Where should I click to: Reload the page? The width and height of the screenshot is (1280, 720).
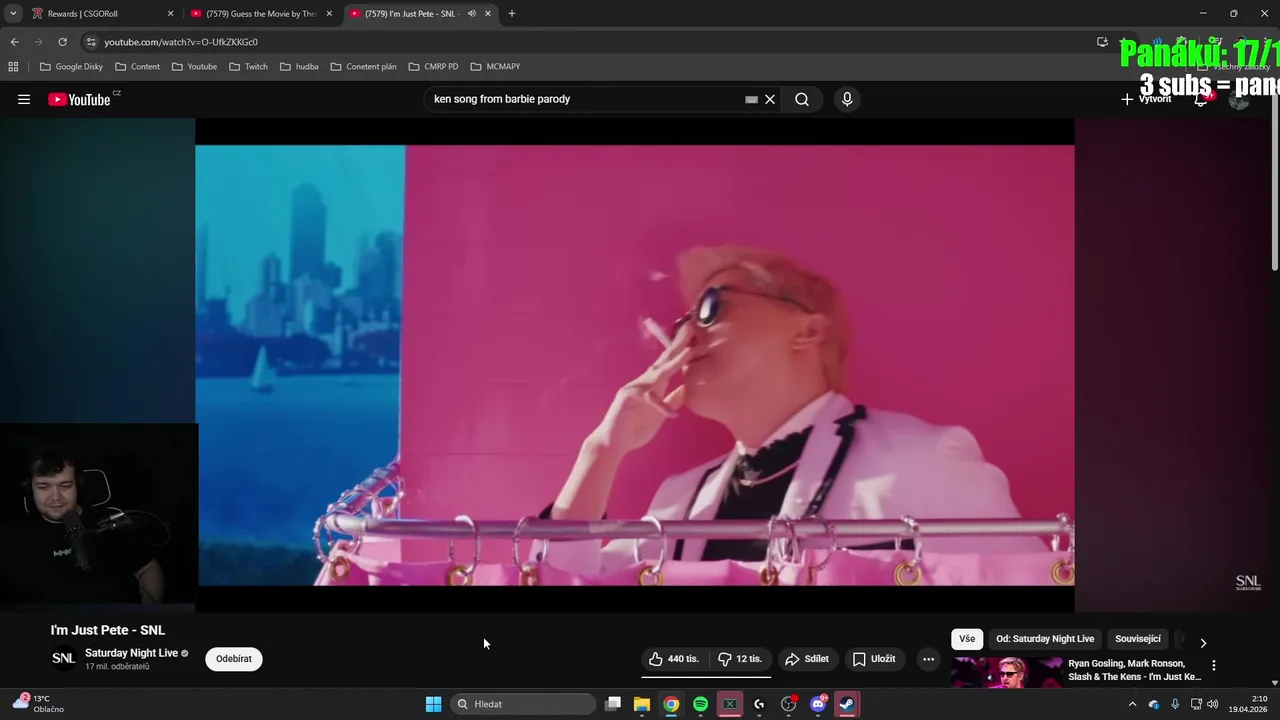coord(62,42)
